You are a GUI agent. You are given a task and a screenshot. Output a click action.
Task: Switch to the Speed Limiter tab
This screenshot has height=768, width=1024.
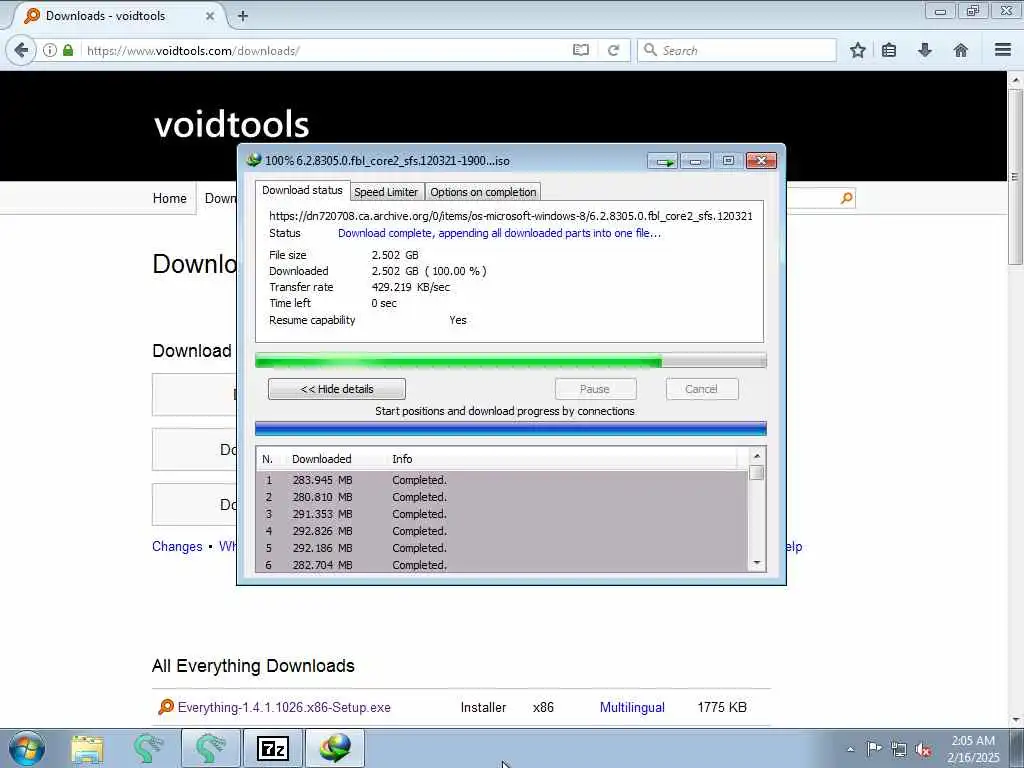[x=386, y=192]
